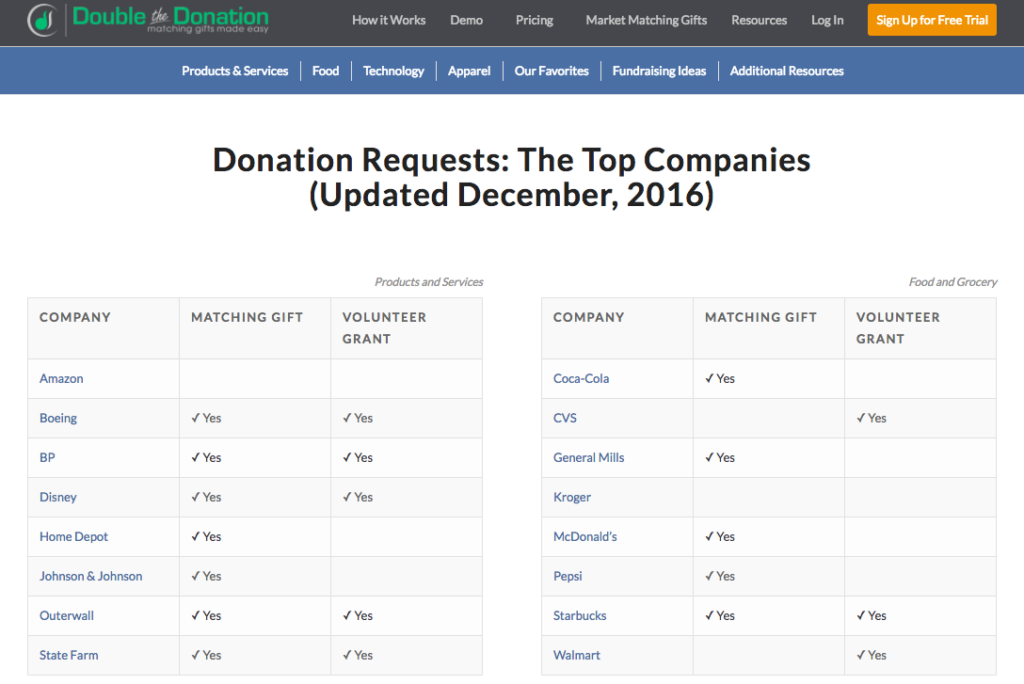Image resolution: width=1024 pixels, height=684 pixels.
Task: Click the Fundraising Ideas tab
Action: pyautogui.click(x=658, y=70)
